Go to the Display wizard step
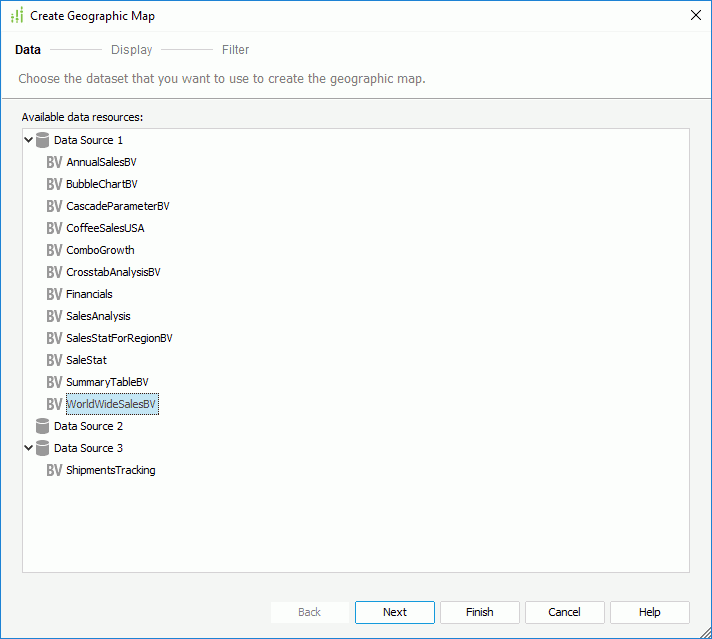The image size is (712, 639). tap(132, 50)
